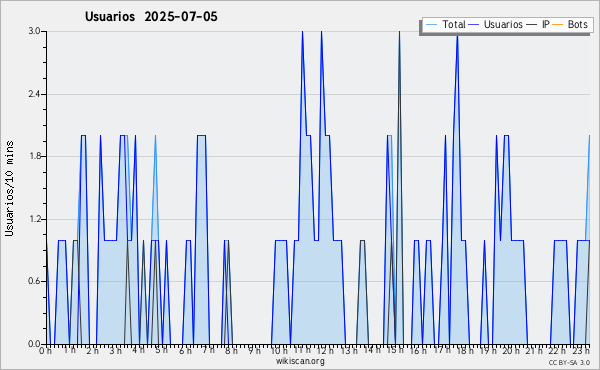
Task: Click the y-axis label 'Usuarios/10 mins'
Action: pyautogui.click(x=9, y=188)
